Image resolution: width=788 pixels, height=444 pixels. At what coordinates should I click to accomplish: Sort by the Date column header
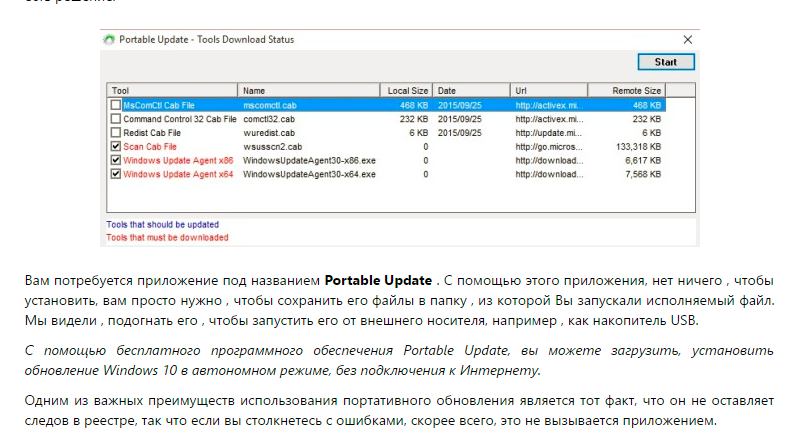pos(471,91)
